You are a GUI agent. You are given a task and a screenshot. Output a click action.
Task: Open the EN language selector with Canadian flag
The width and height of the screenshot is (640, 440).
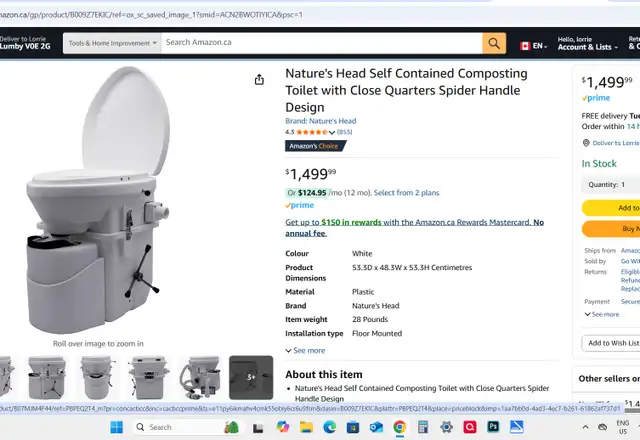coord(533,46)
